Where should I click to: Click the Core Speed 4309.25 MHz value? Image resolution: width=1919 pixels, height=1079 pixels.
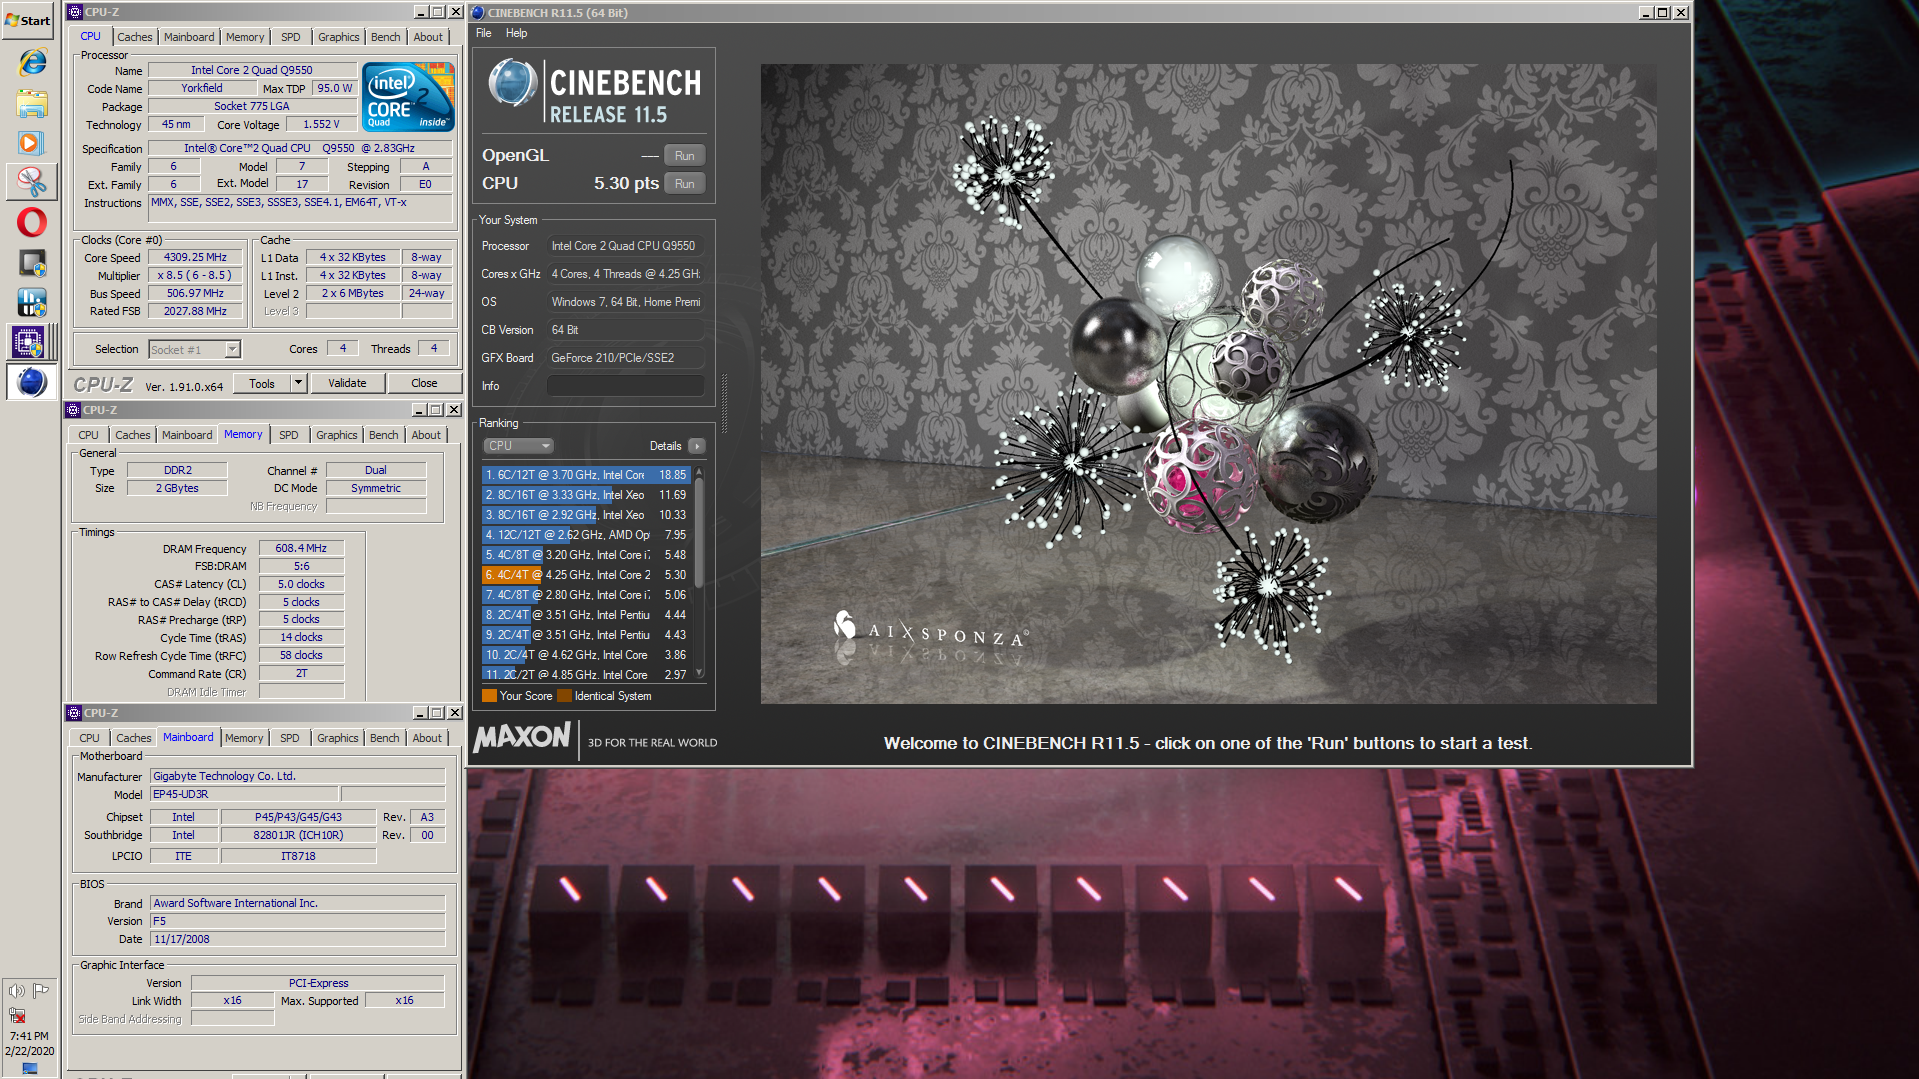pos(195,257)
